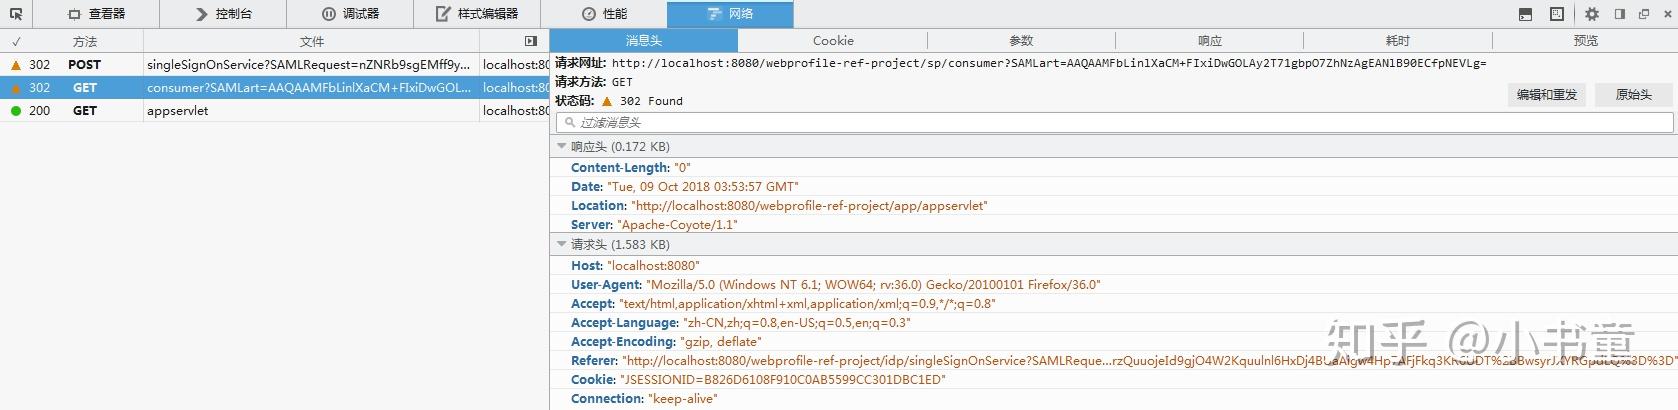Open developer tools settings gear

pyautogui.click(x=1592, y=14)
